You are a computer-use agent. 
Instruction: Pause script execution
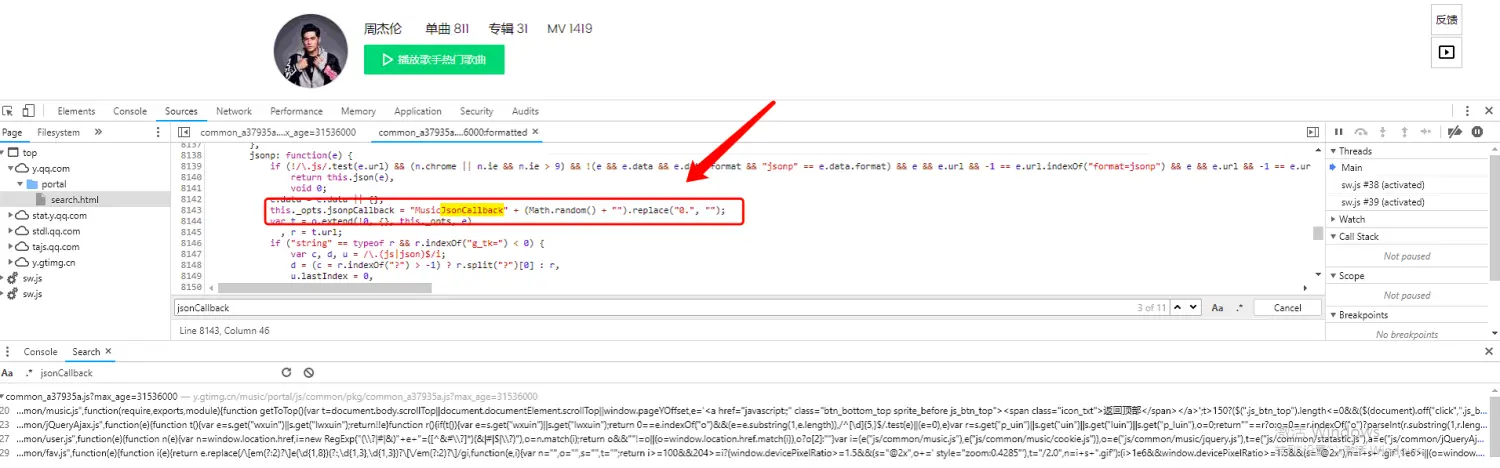[1339, 132]
